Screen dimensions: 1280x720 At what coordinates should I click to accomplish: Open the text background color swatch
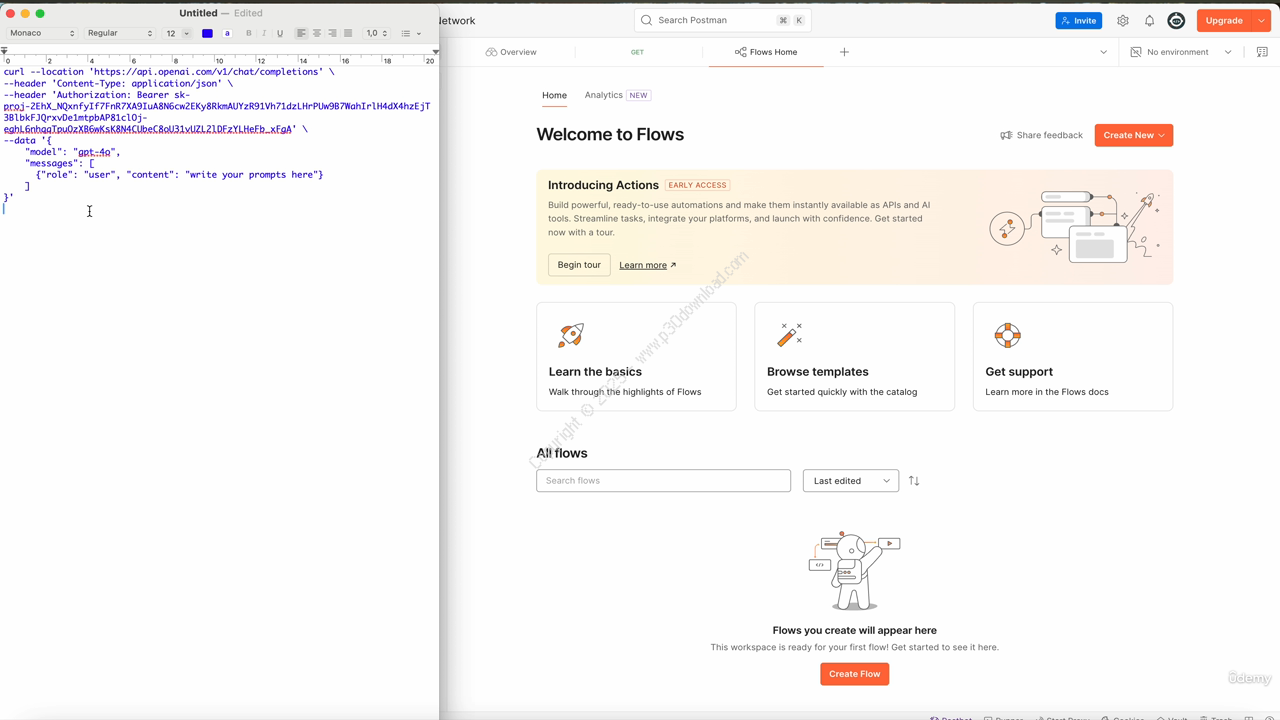point(227,33)
